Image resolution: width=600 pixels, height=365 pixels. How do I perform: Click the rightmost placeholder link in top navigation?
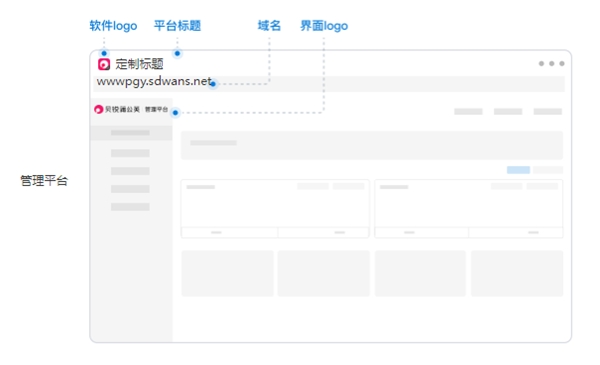click(548, 111)
